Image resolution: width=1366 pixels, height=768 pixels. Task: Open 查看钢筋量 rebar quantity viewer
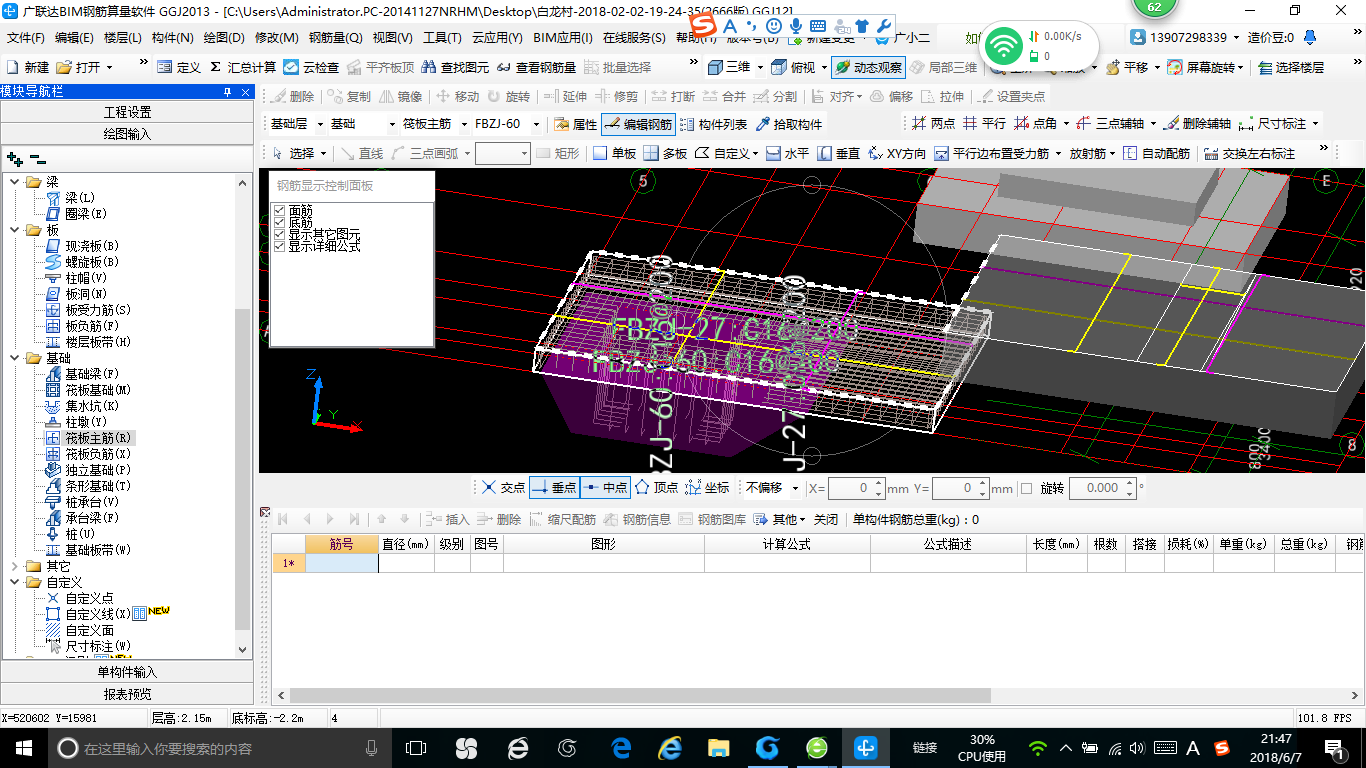click(x=536, y=67)
